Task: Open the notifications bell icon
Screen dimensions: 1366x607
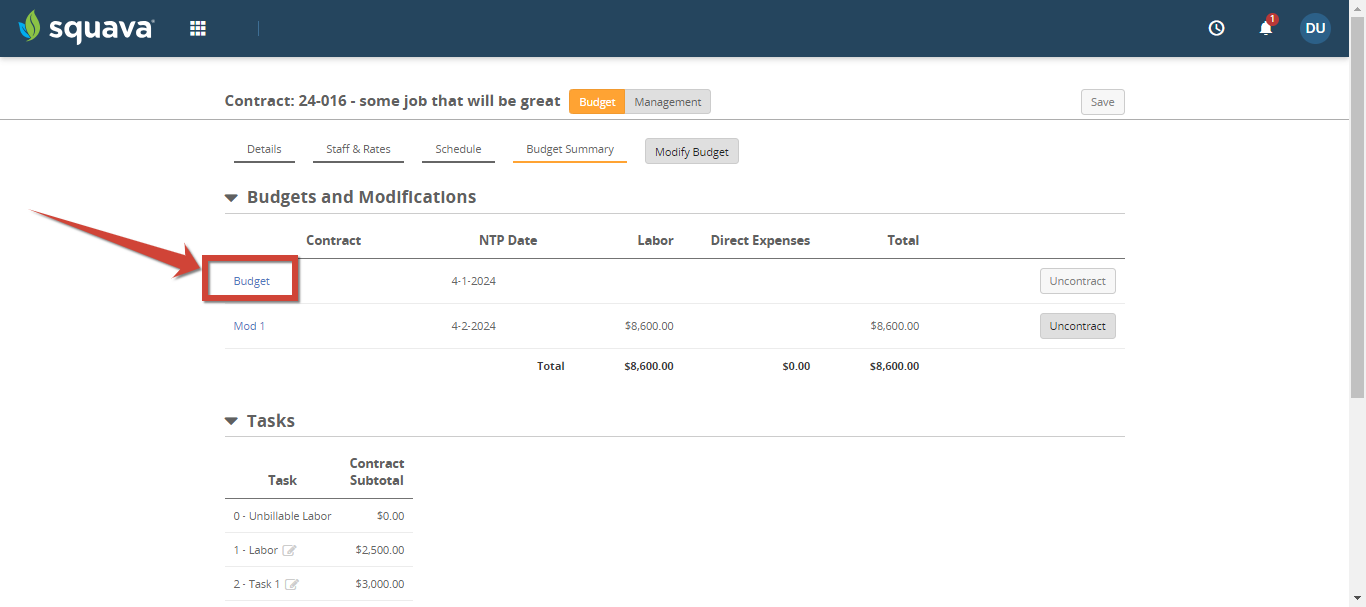Action: click(x=1266, y=28)
